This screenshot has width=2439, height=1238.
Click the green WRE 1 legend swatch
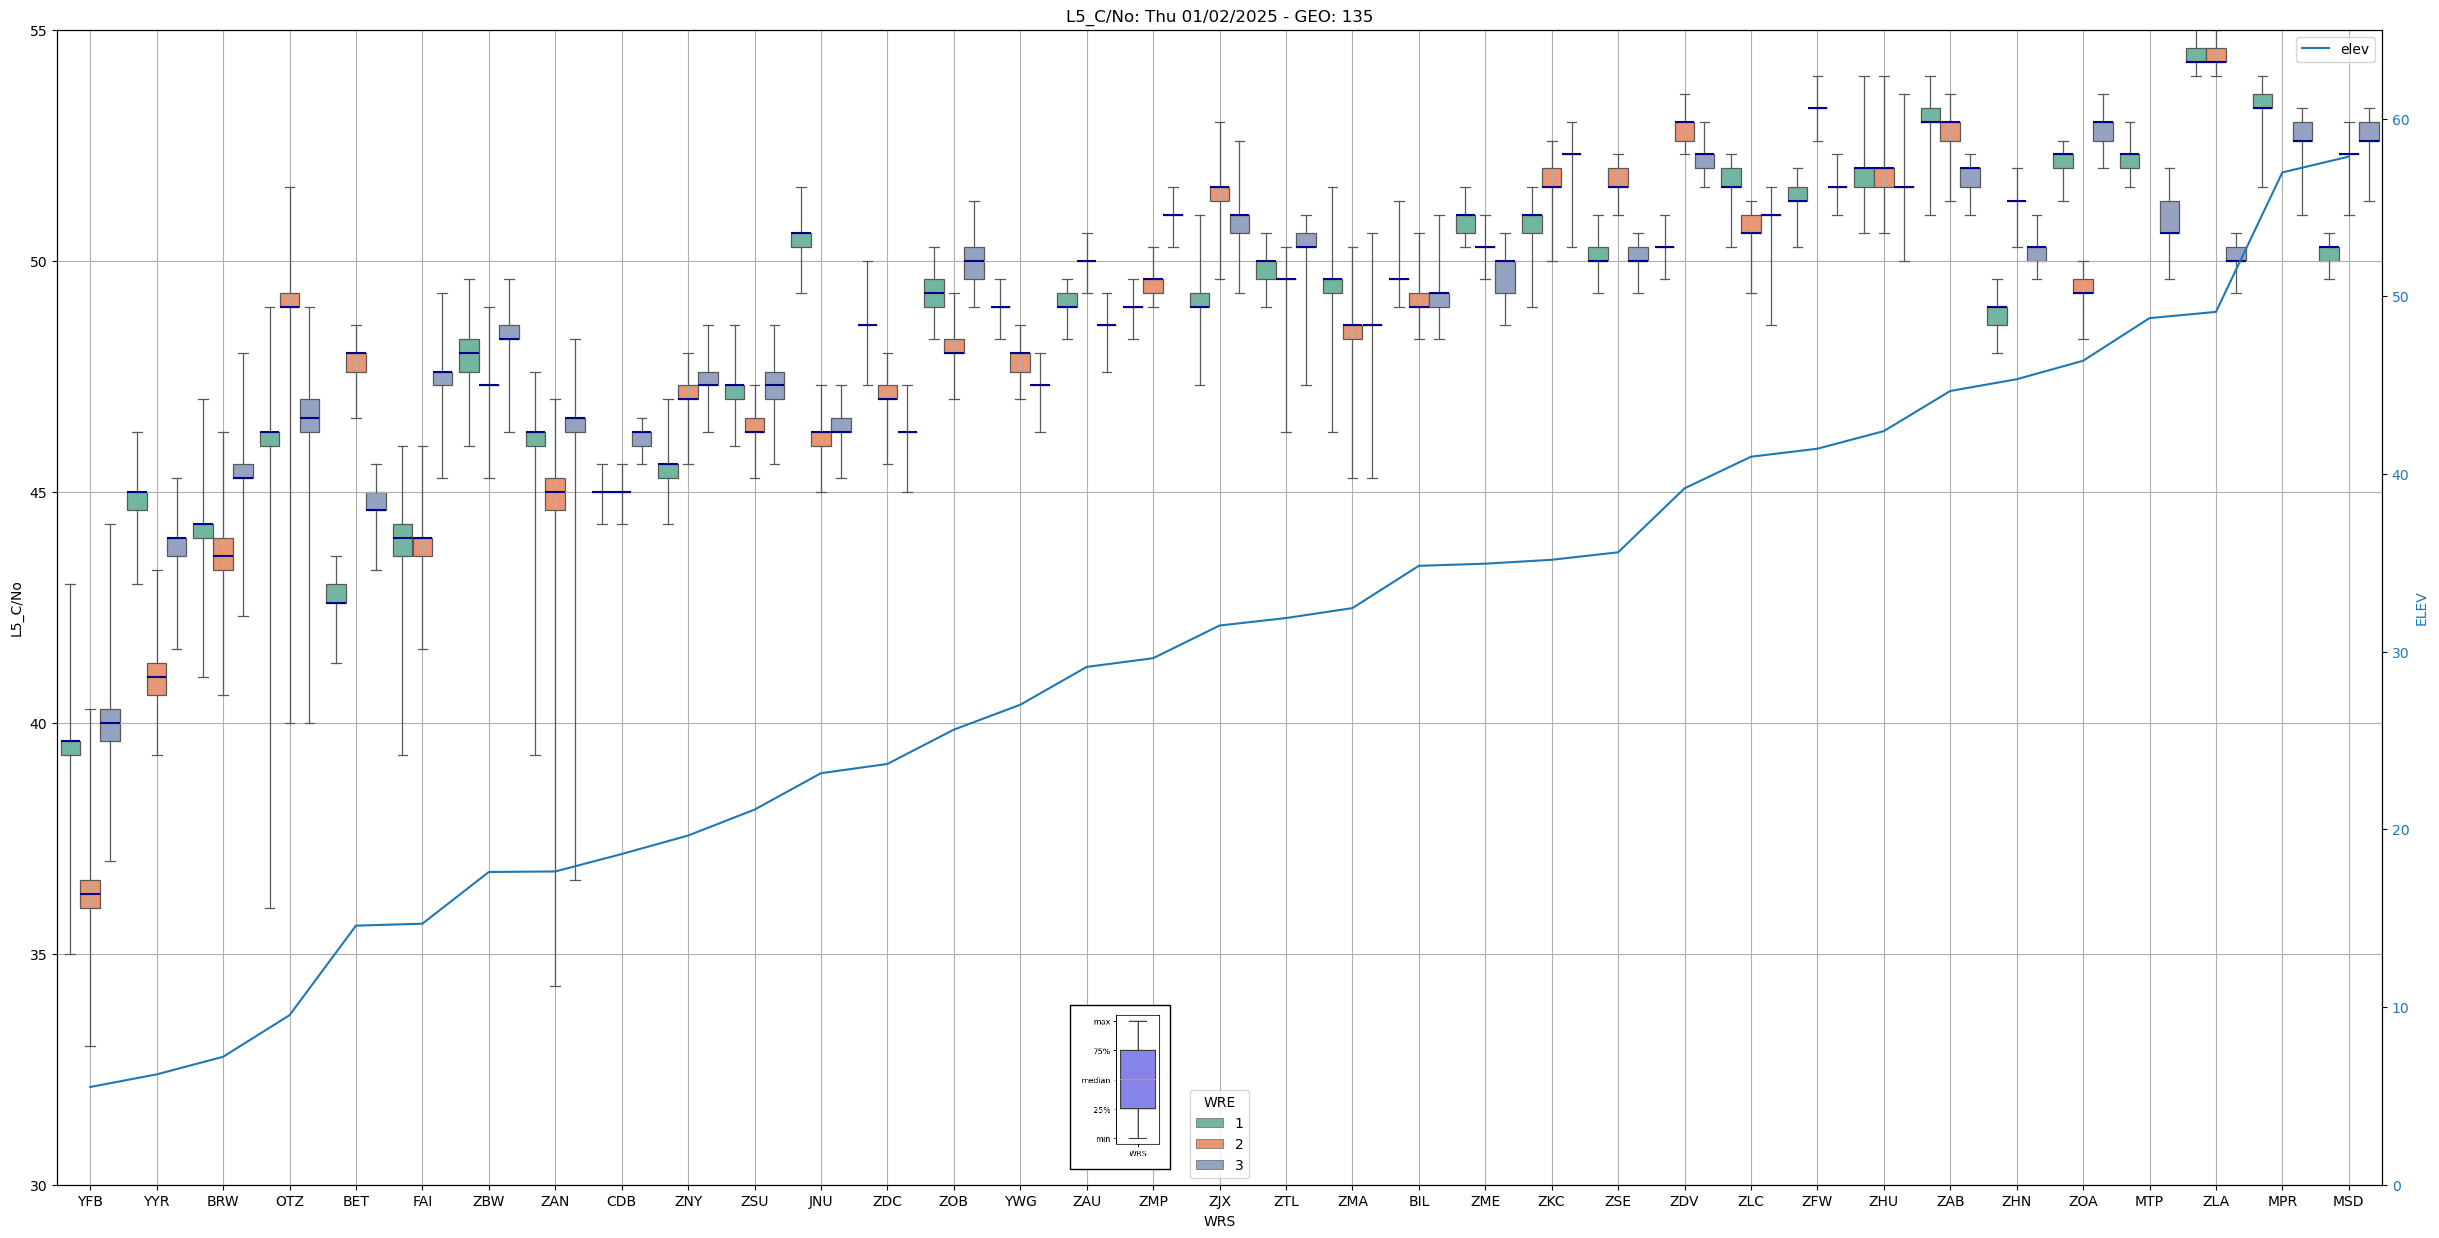tap(1209, 1123)
